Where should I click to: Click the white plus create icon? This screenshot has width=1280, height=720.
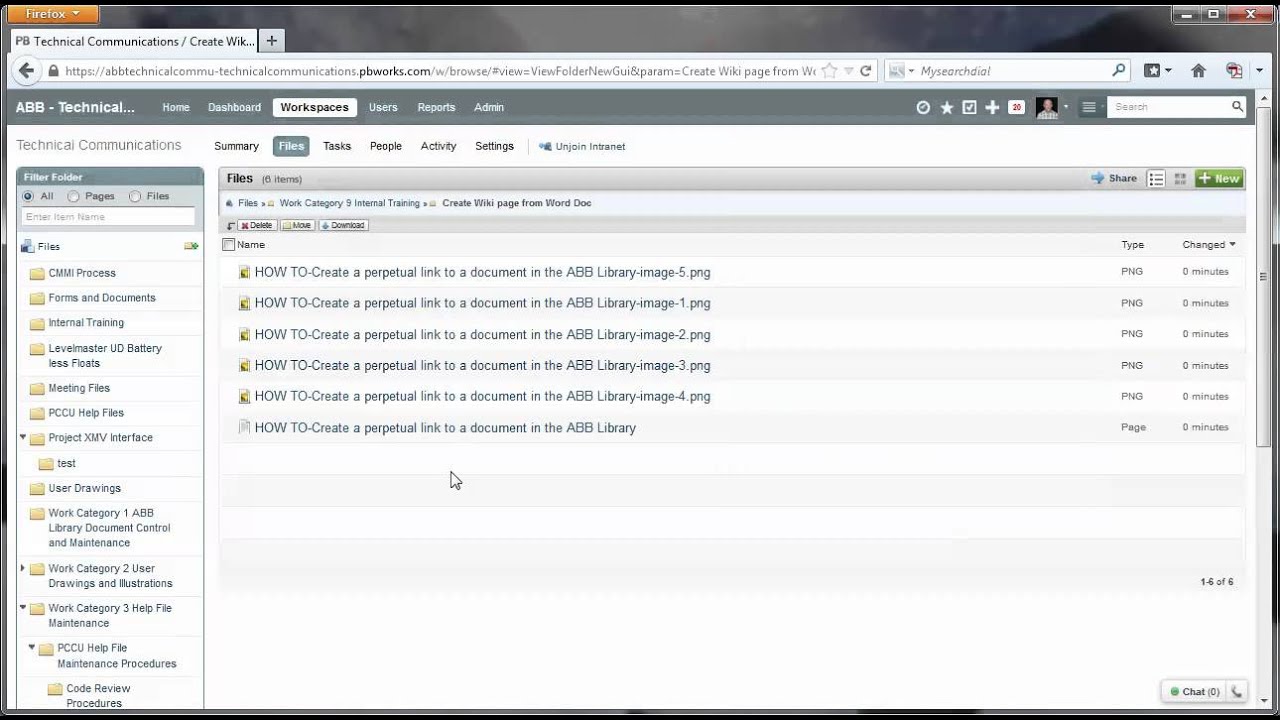pyautogui.click(x=992, y=107)
